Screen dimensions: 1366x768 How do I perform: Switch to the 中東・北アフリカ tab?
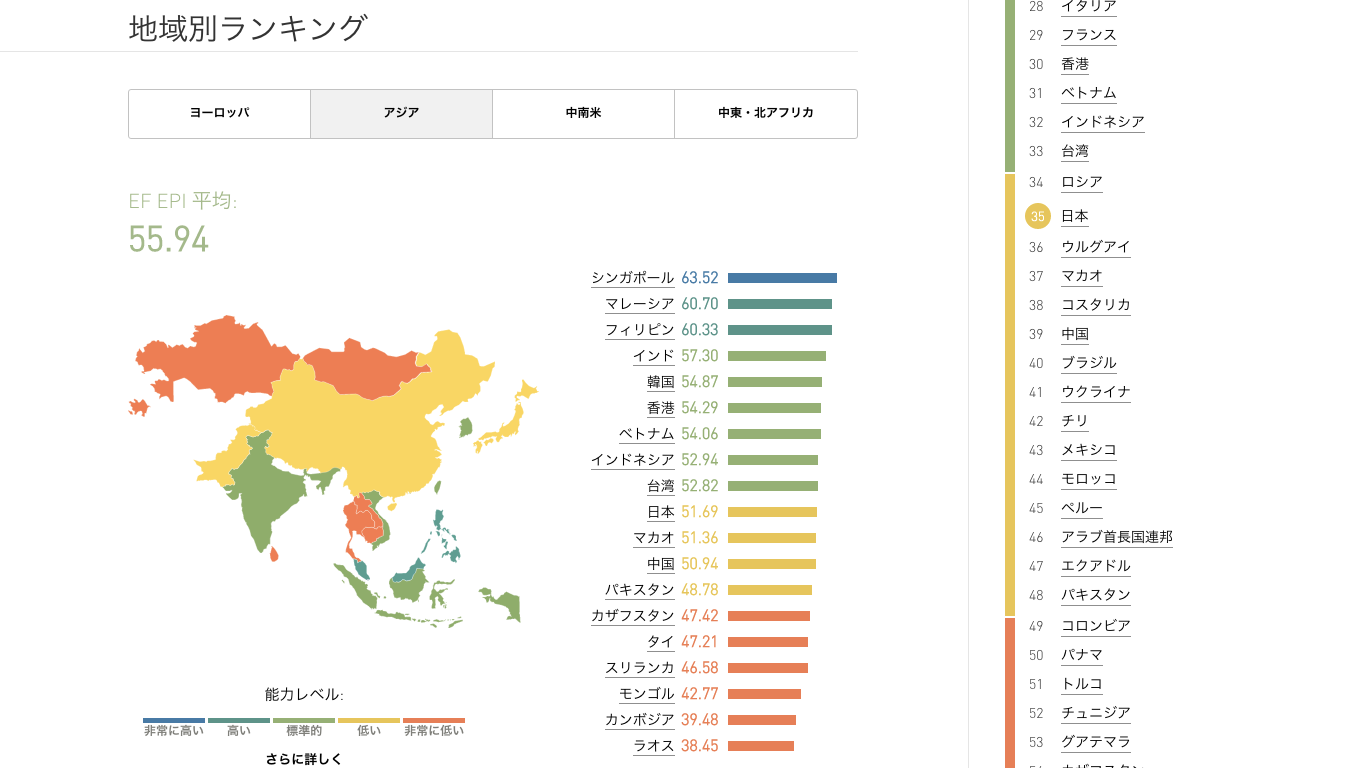pos(766,114)
